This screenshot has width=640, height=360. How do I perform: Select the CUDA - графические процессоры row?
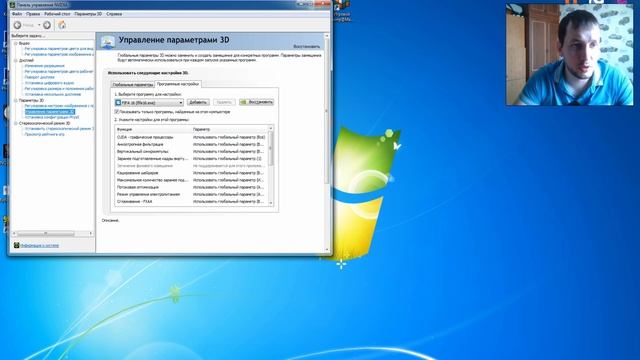[x=191, y=137]
